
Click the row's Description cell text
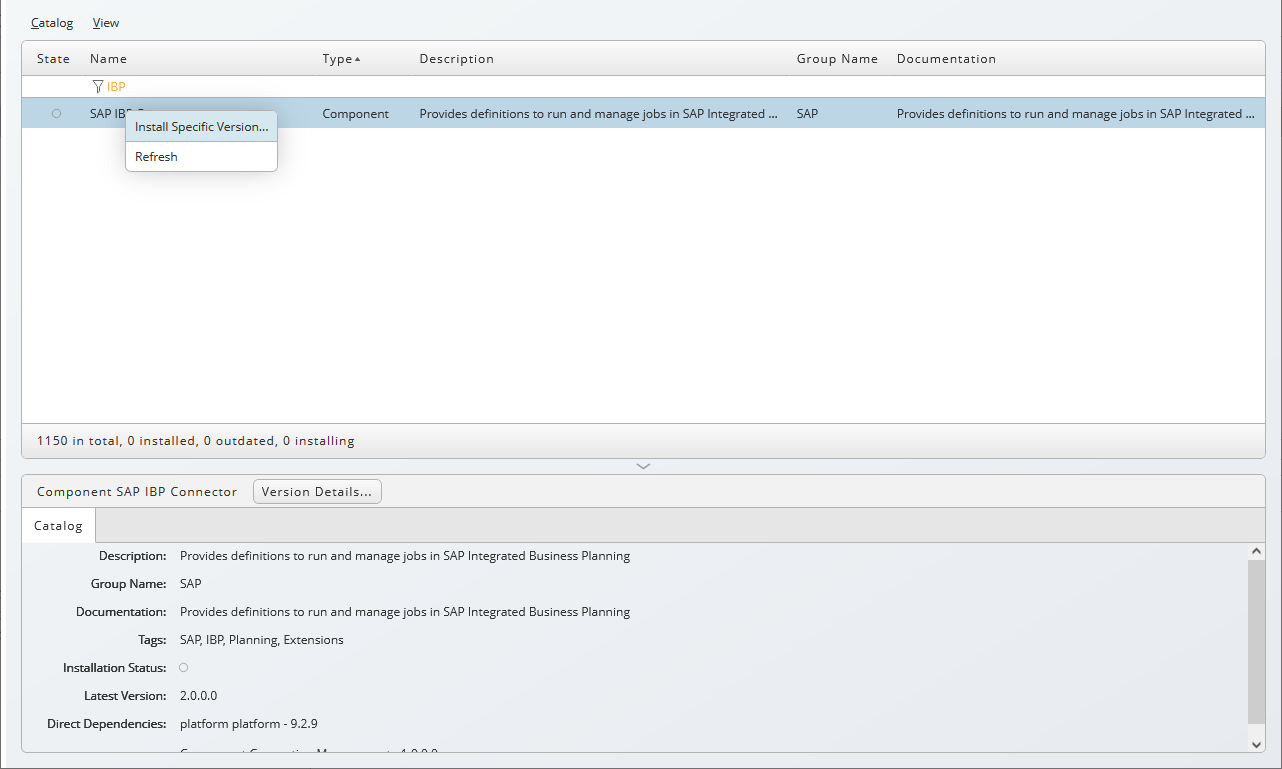point(599,114)
